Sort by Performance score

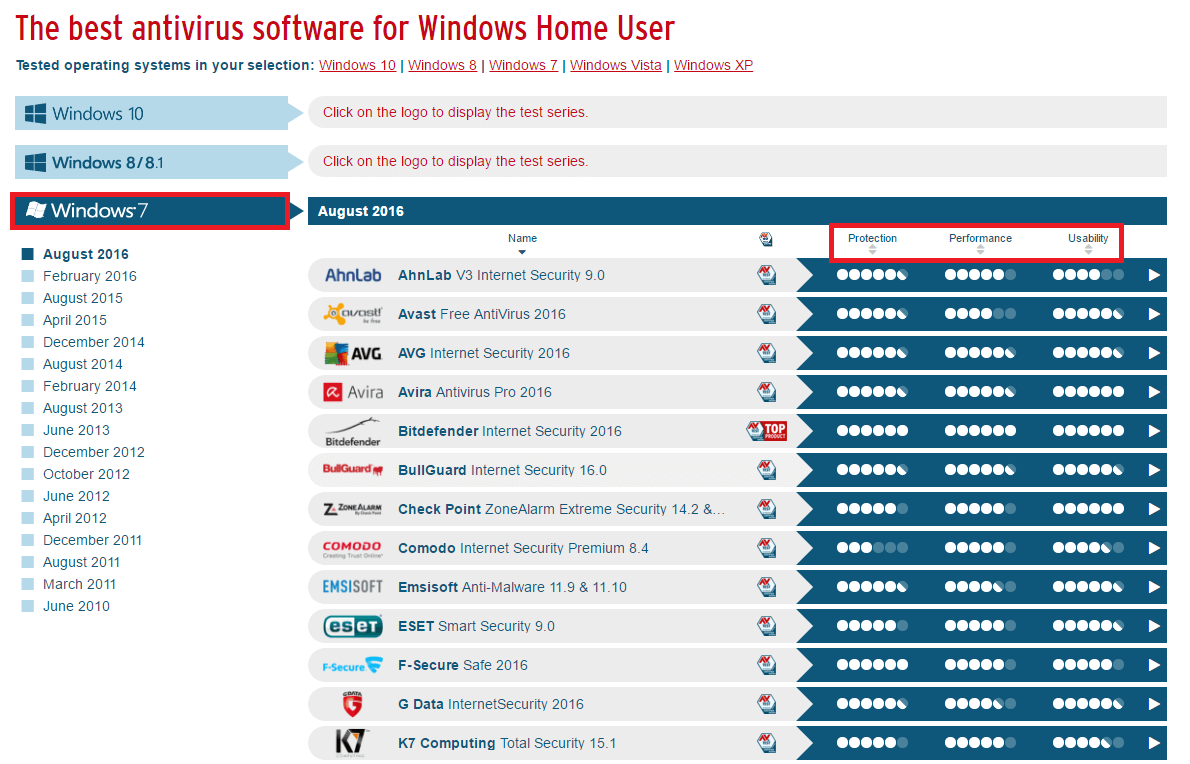980,242
